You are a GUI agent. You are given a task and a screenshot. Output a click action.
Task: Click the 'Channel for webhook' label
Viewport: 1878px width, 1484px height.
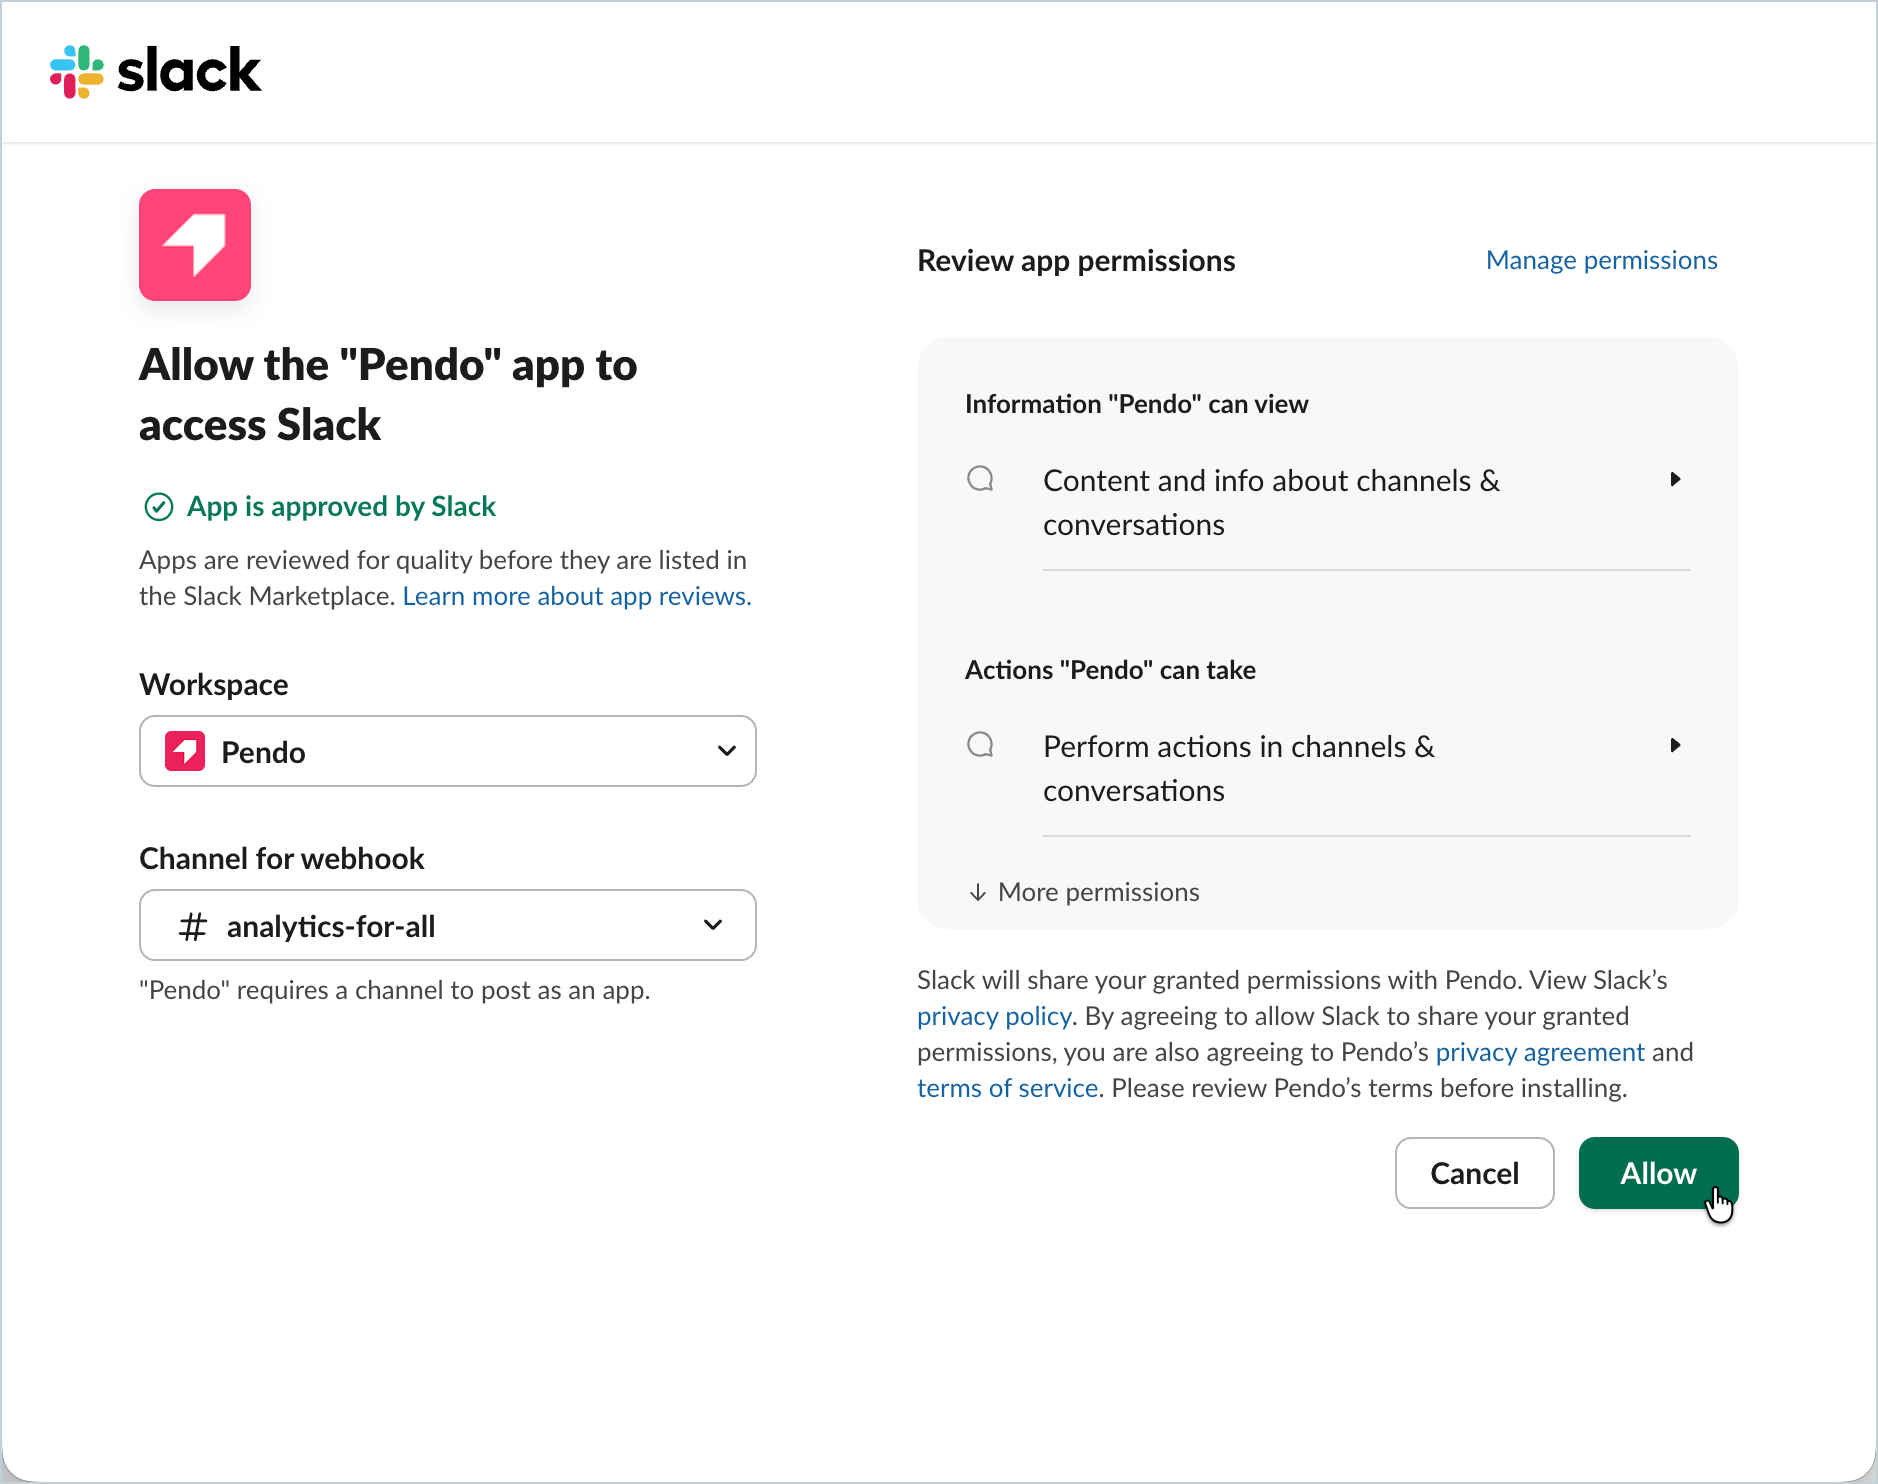click(x=282, y=859)
